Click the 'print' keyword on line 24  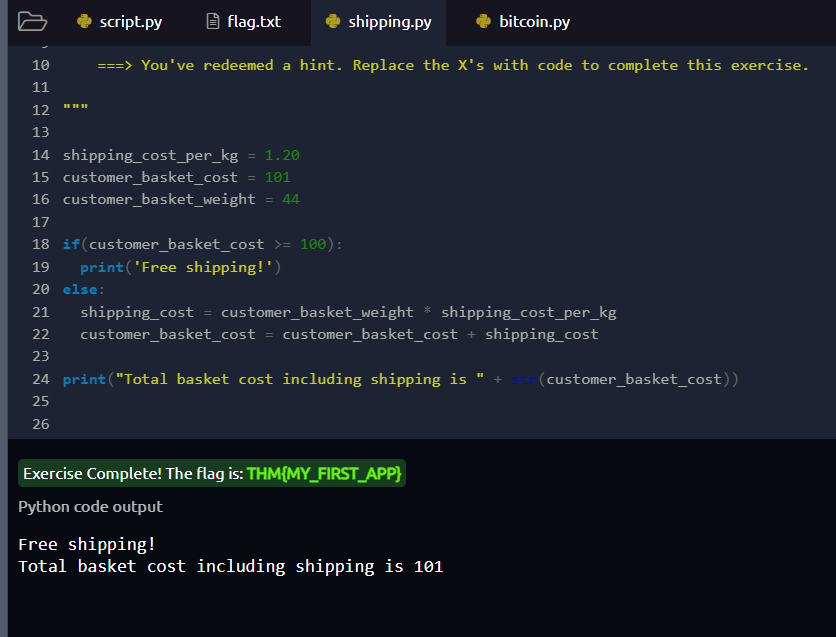pos(84,379)
